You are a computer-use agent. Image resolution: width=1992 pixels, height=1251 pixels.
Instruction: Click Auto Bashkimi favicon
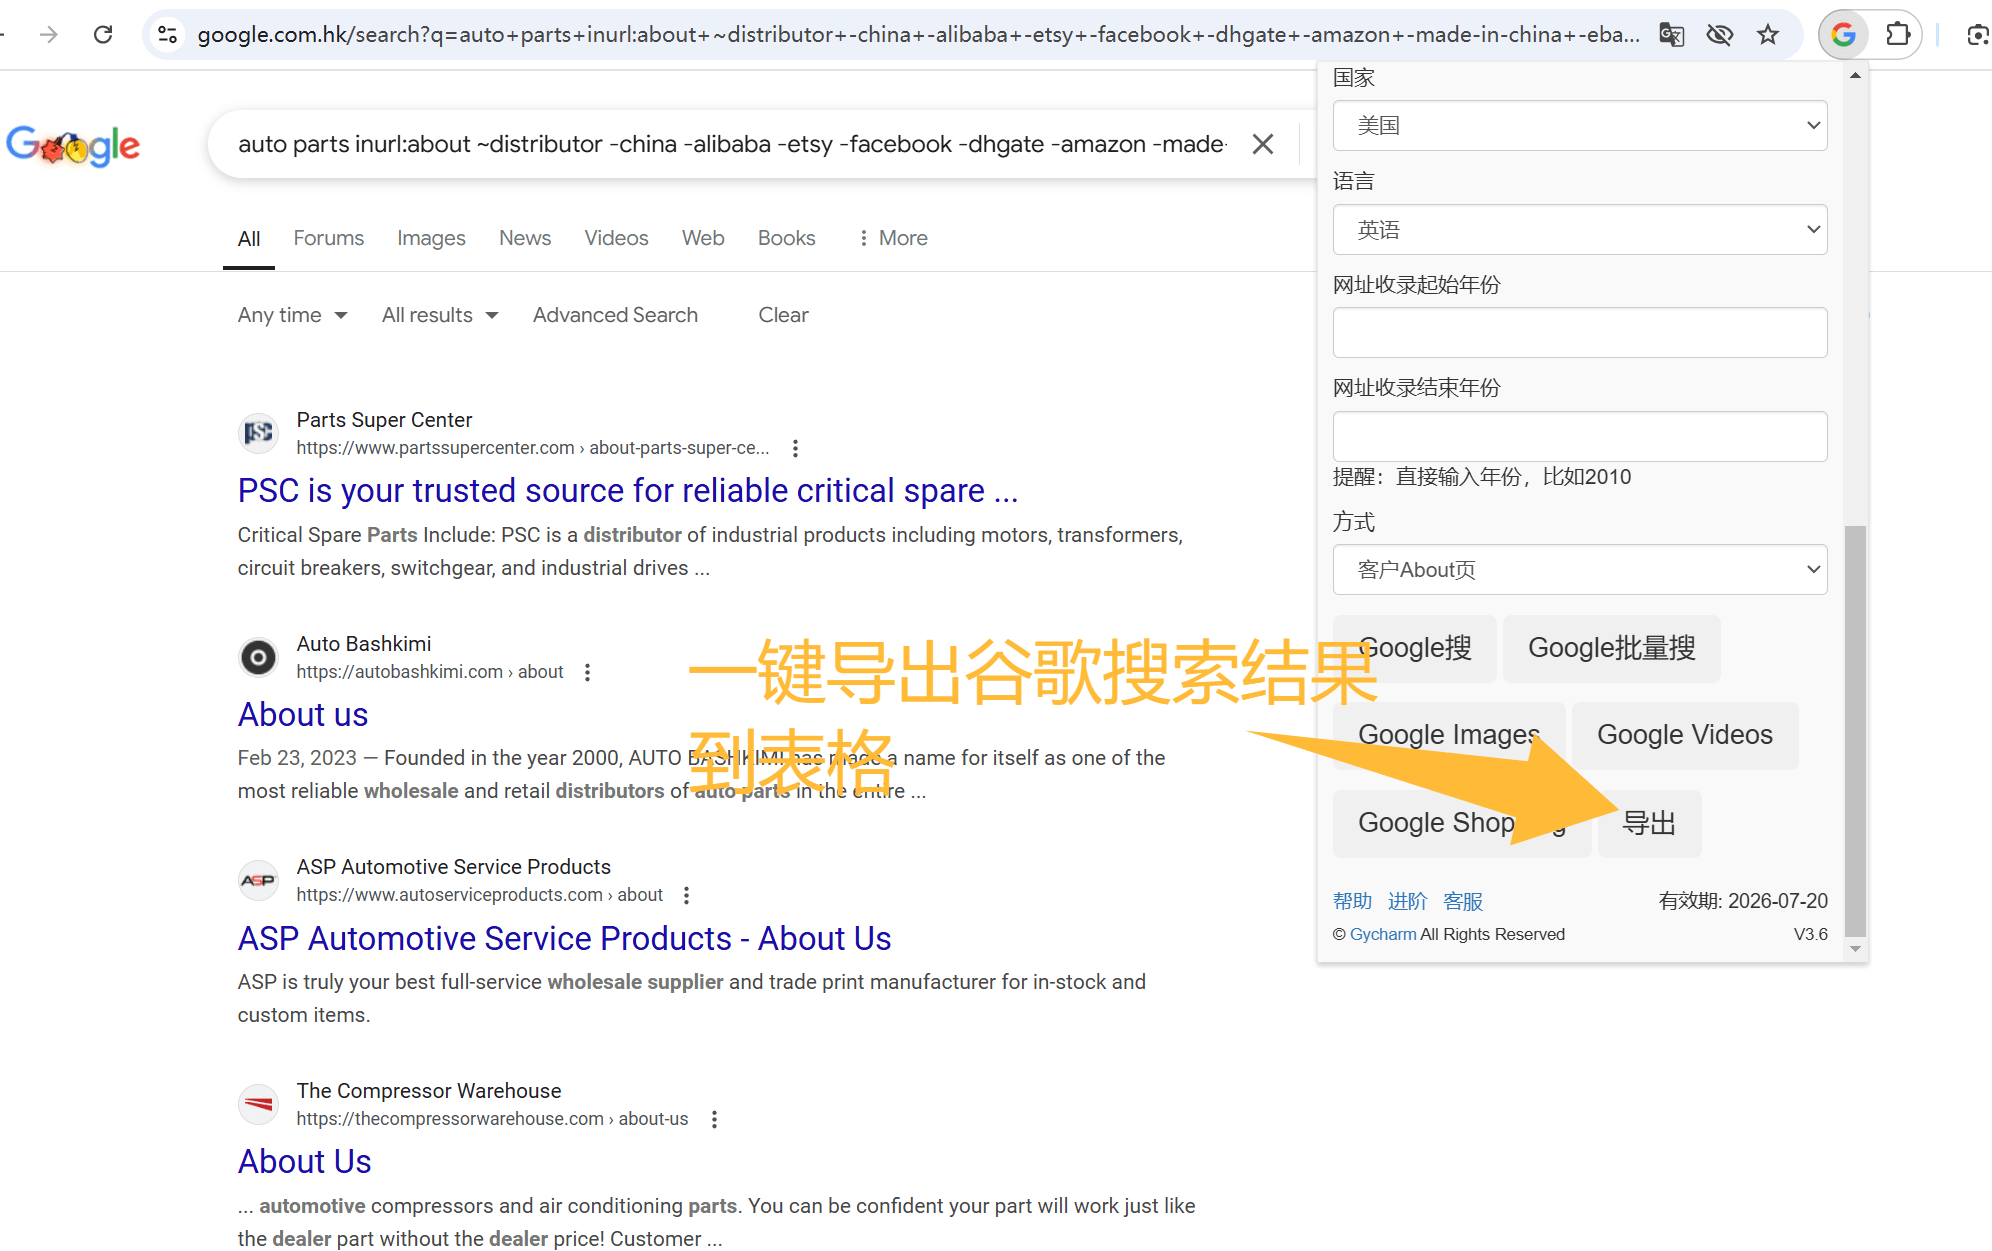pos(259,657)
